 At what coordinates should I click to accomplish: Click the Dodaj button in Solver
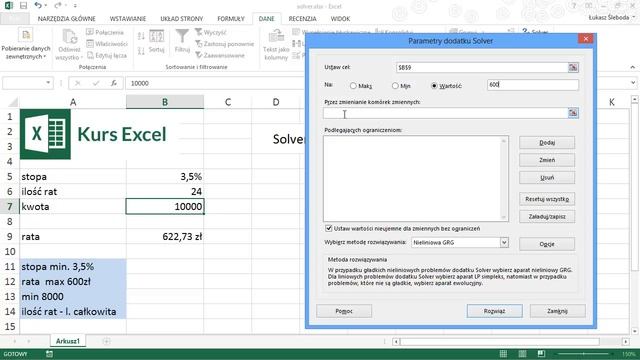(547, 142)
